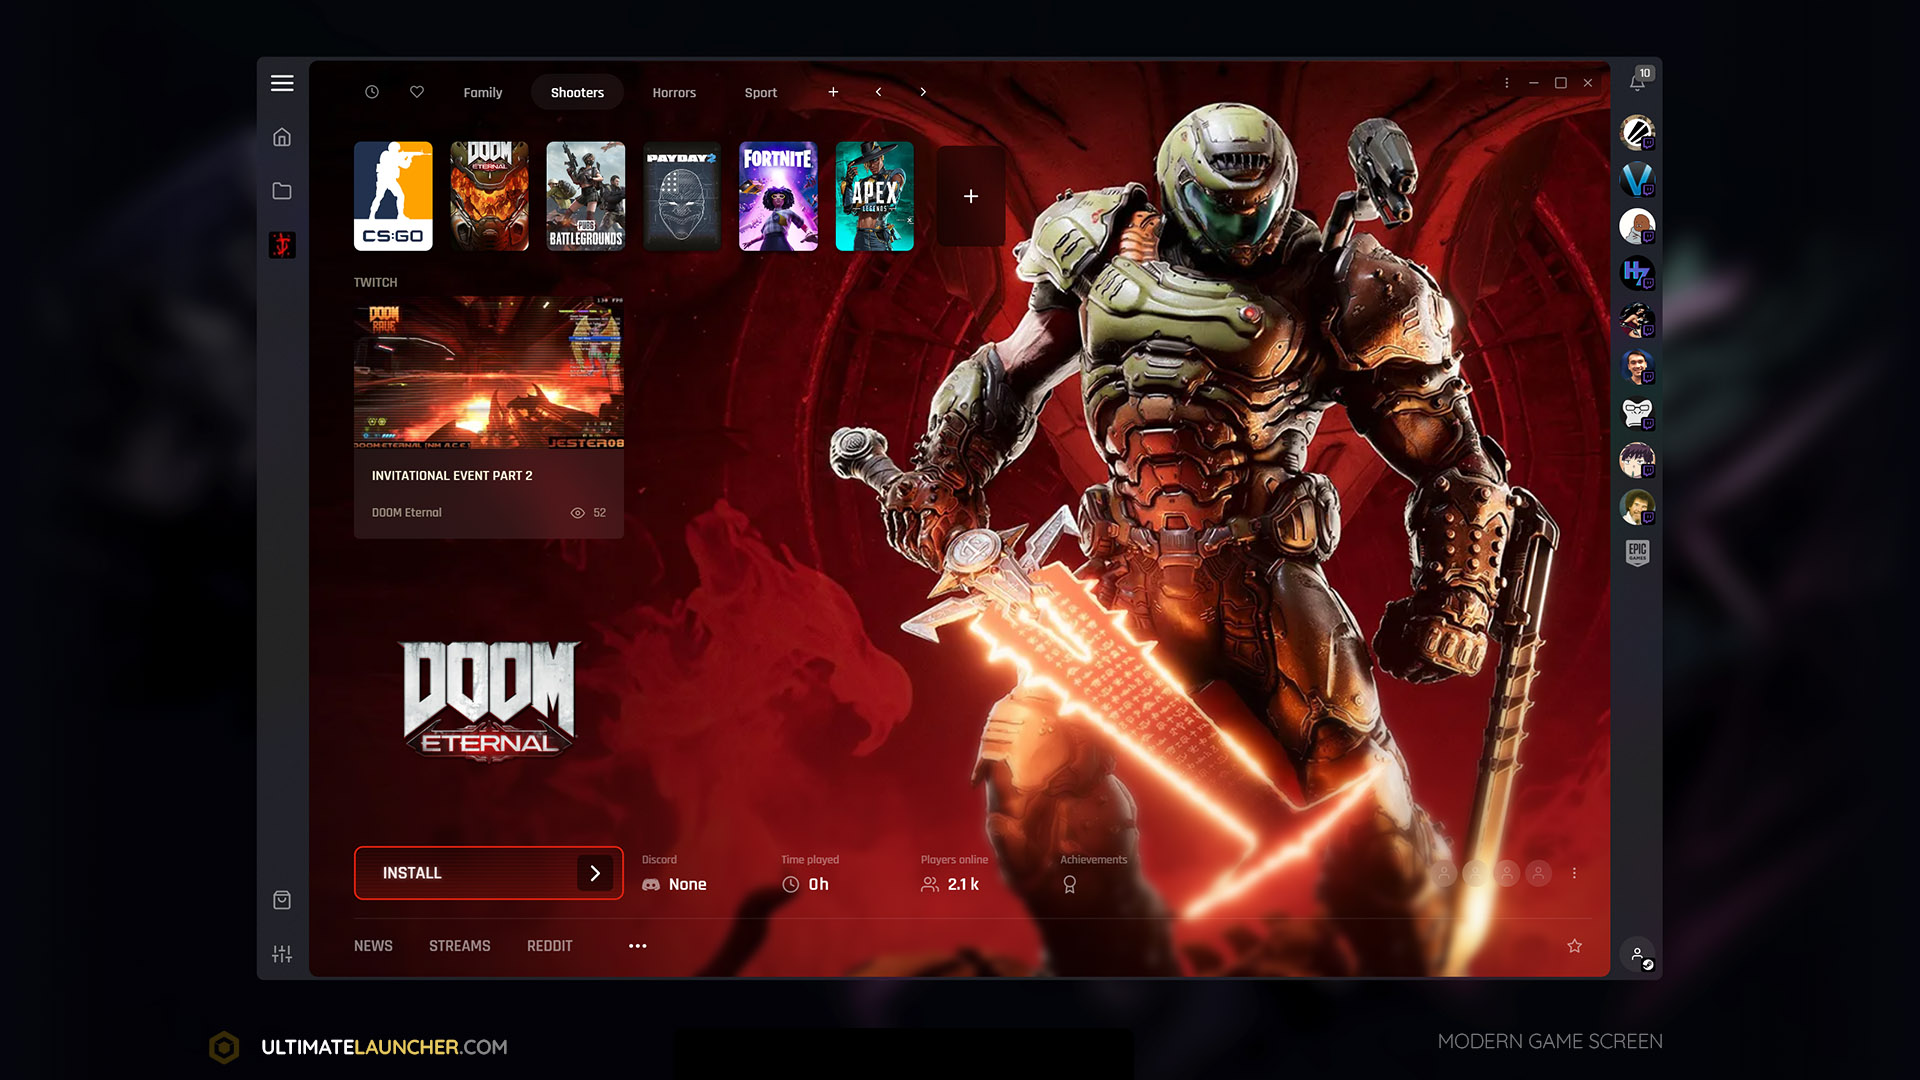Select the DOOM Eternal game cover

point(489,196)
